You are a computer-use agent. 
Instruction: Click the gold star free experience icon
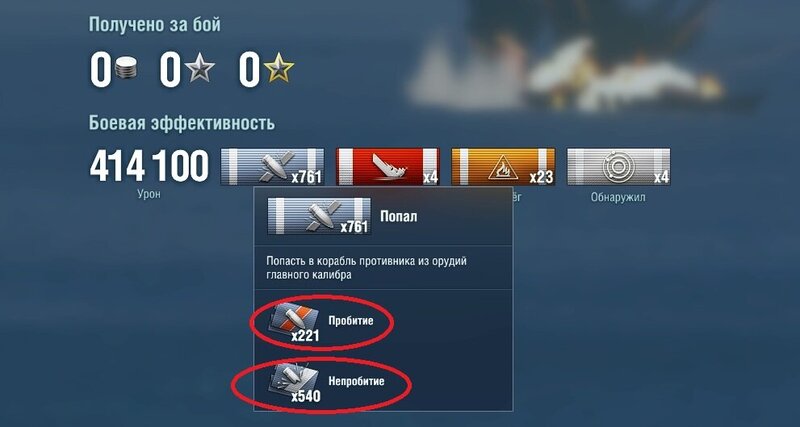(x=279, y=70)
